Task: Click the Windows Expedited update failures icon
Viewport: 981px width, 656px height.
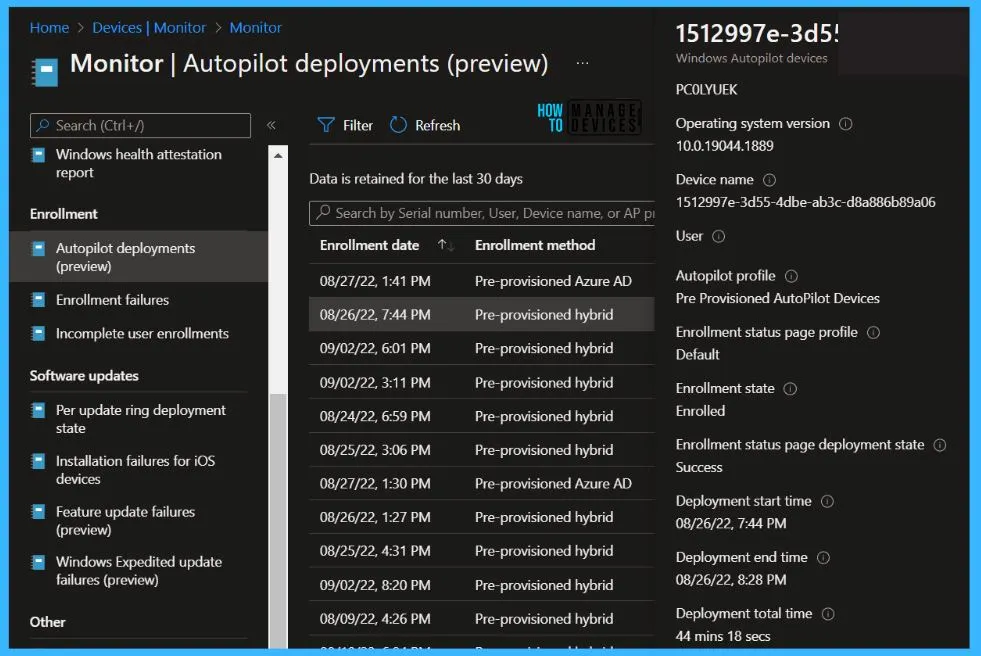Action: pos(38,562)
